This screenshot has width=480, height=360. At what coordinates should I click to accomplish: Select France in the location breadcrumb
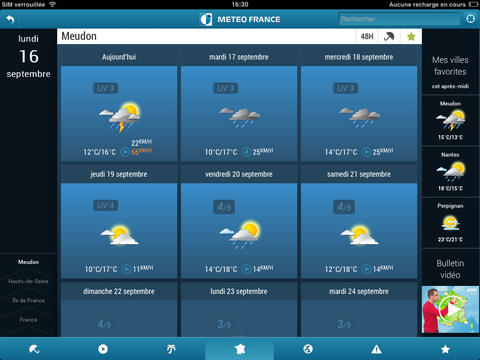[28, 320]
